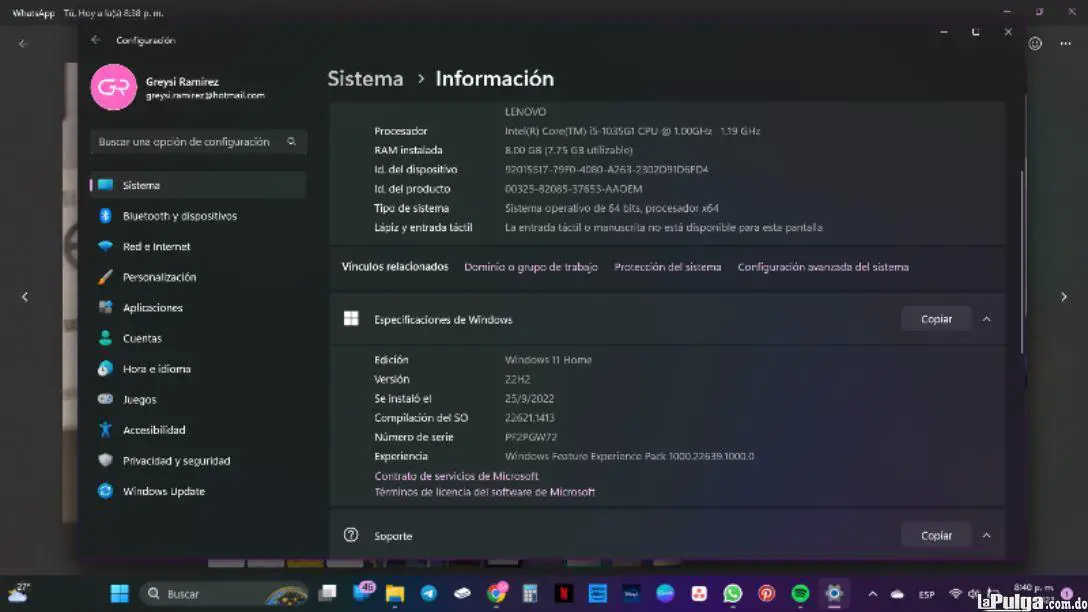Focus the Buscar una opción de configuración field
Image resolution: width=1088 pixels, height=612 pixels.
coord(198,142)
